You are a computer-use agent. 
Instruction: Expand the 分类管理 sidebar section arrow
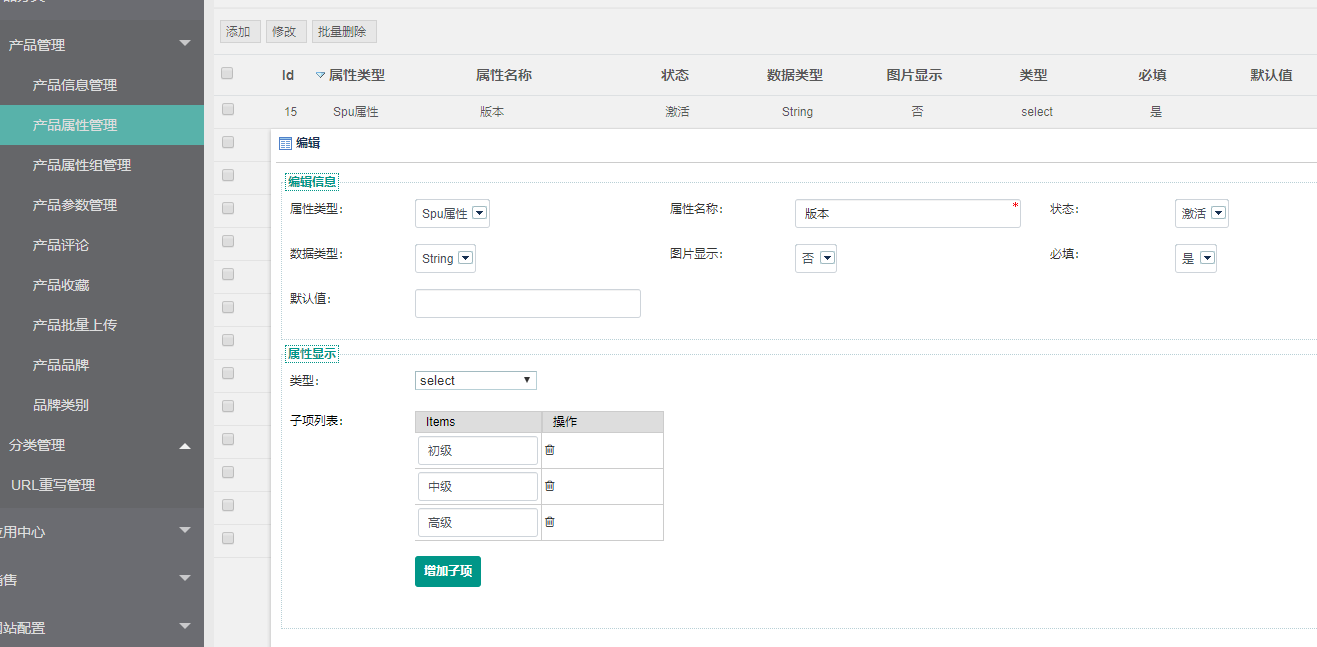184,445
